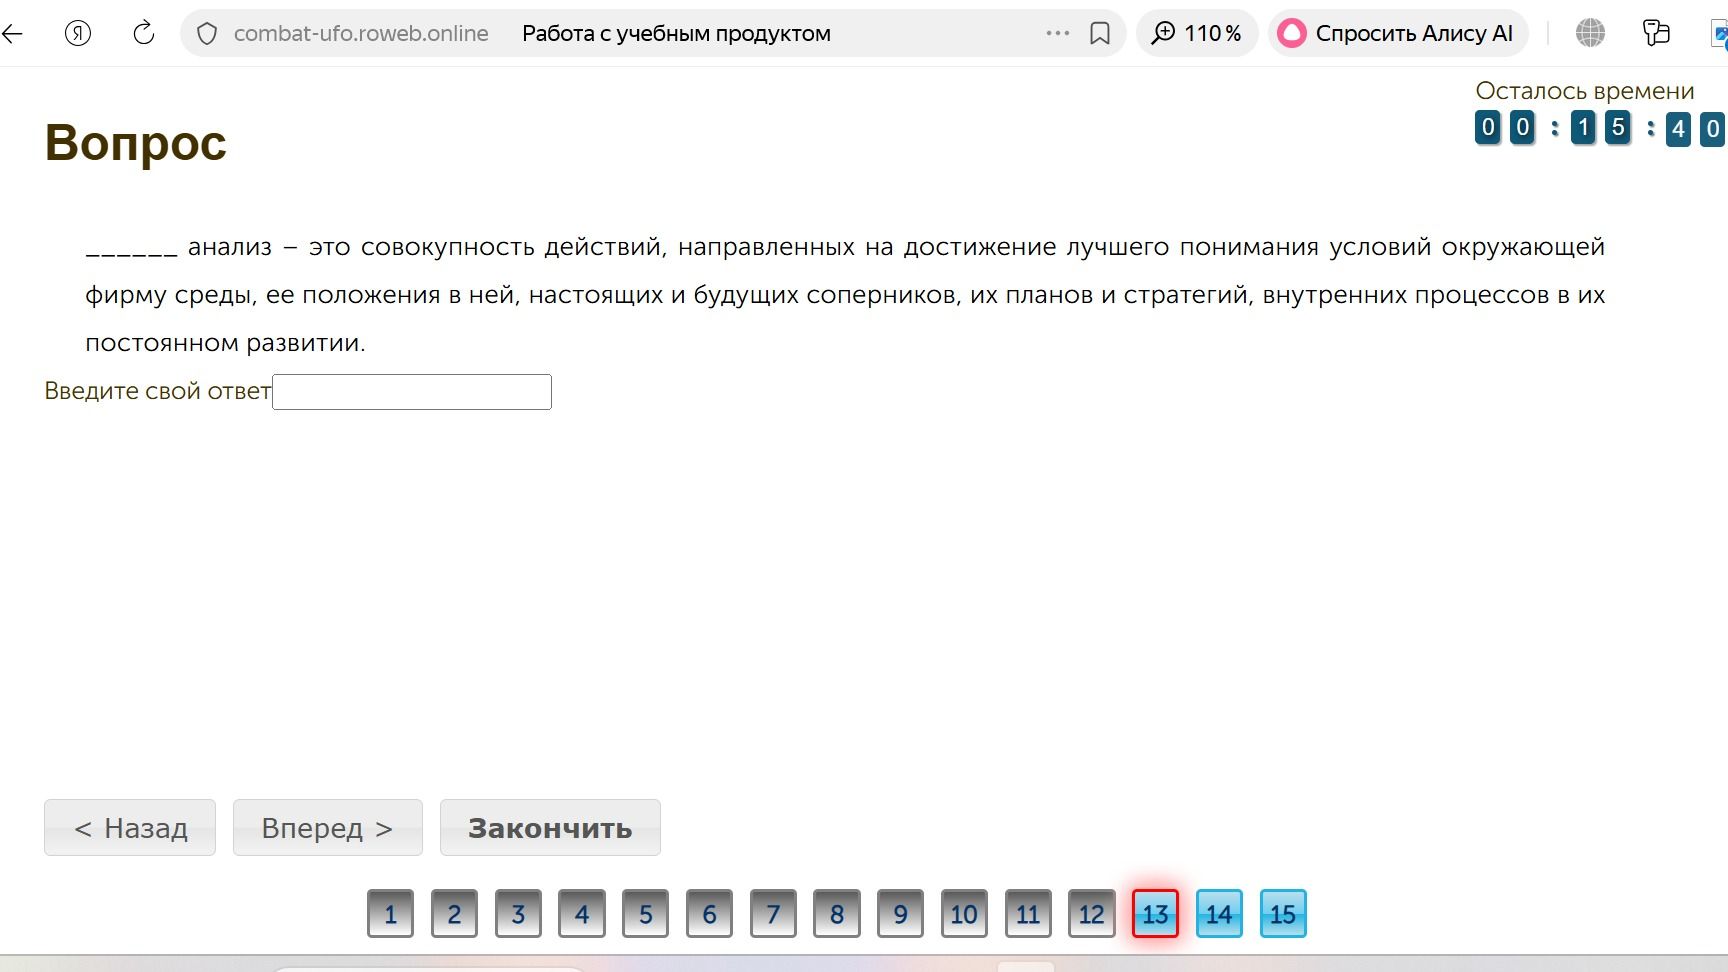This screenshot has height=972, width=1728.
Task: Jump to question 9
Action: (901, 913)
